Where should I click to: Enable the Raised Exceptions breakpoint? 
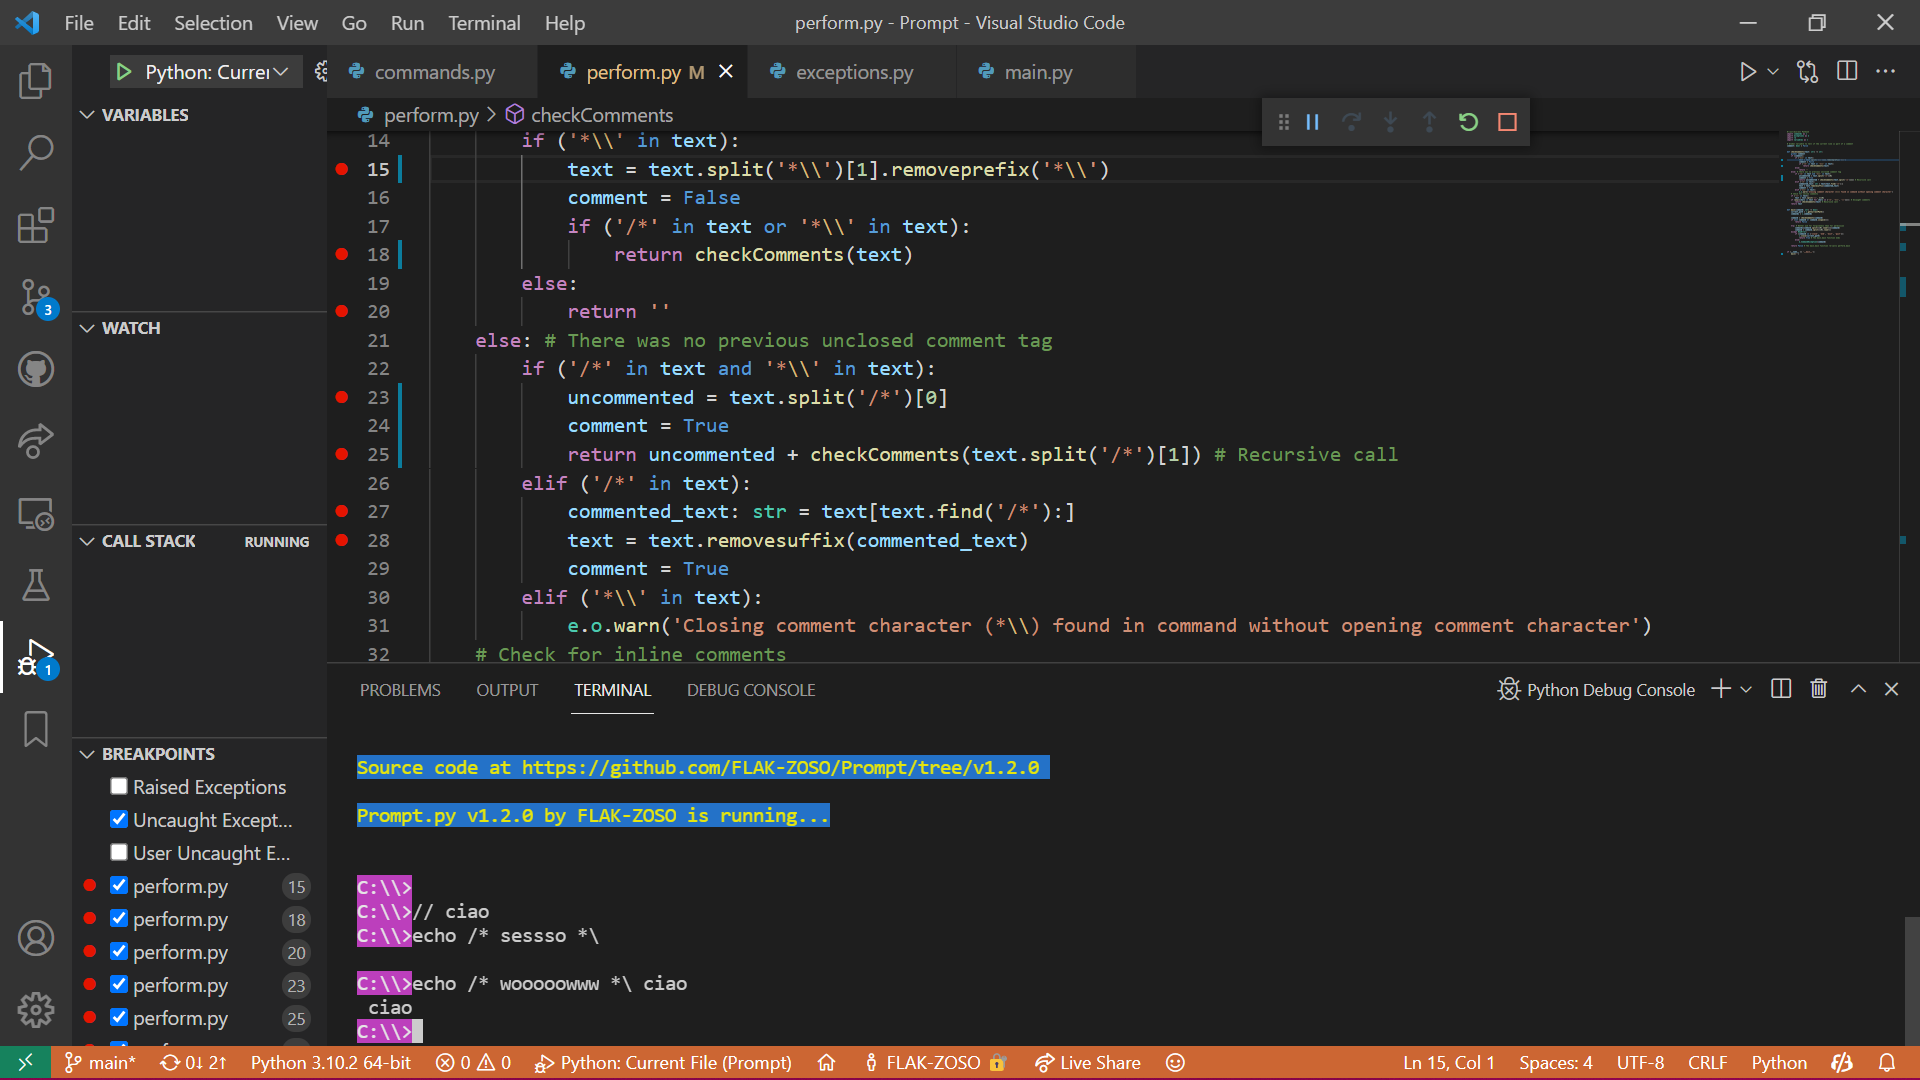click(119, 786)
